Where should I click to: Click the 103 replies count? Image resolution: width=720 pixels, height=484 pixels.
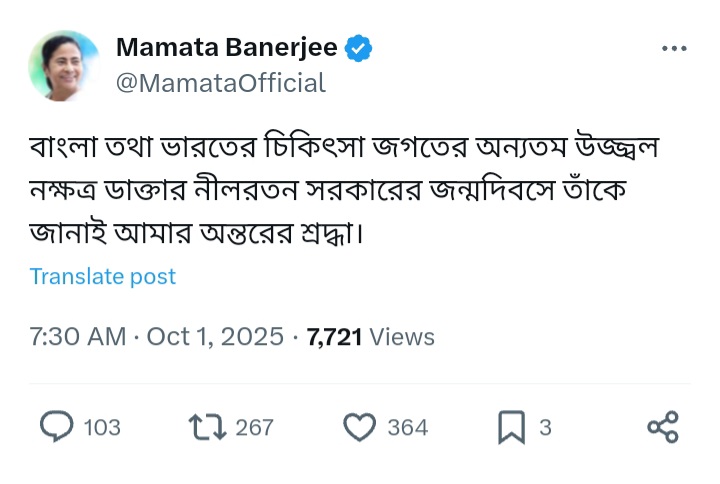[102, 428]
